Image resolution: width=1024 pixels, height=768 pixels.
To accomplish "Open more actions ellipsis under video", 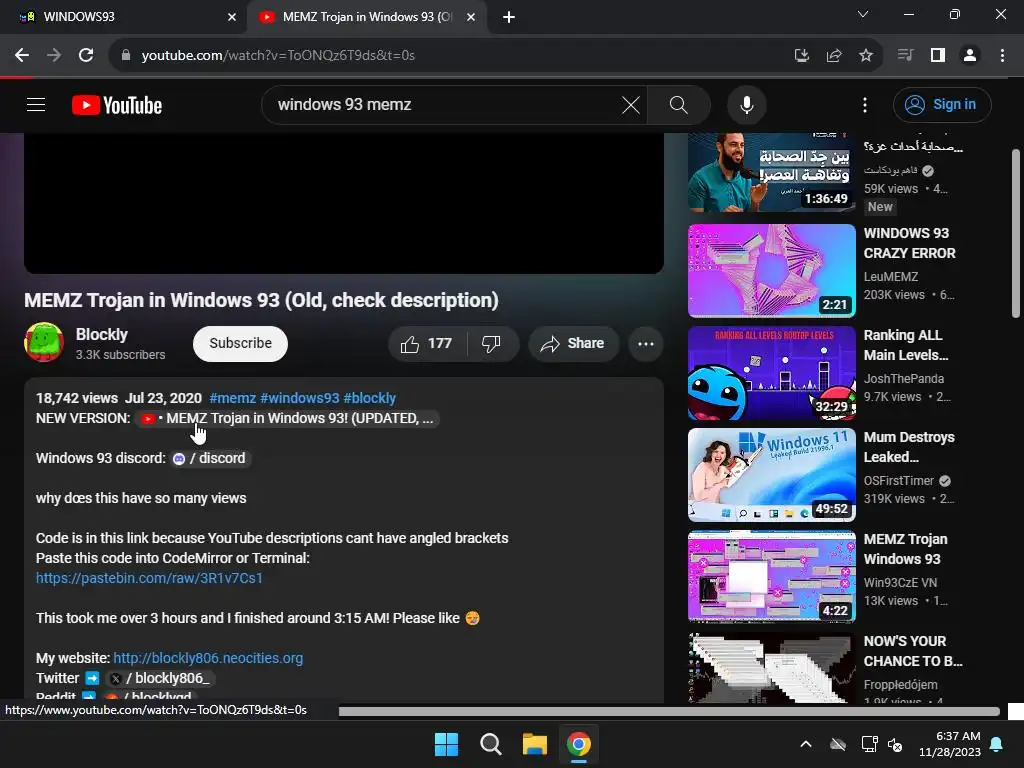I will (645, 344).
